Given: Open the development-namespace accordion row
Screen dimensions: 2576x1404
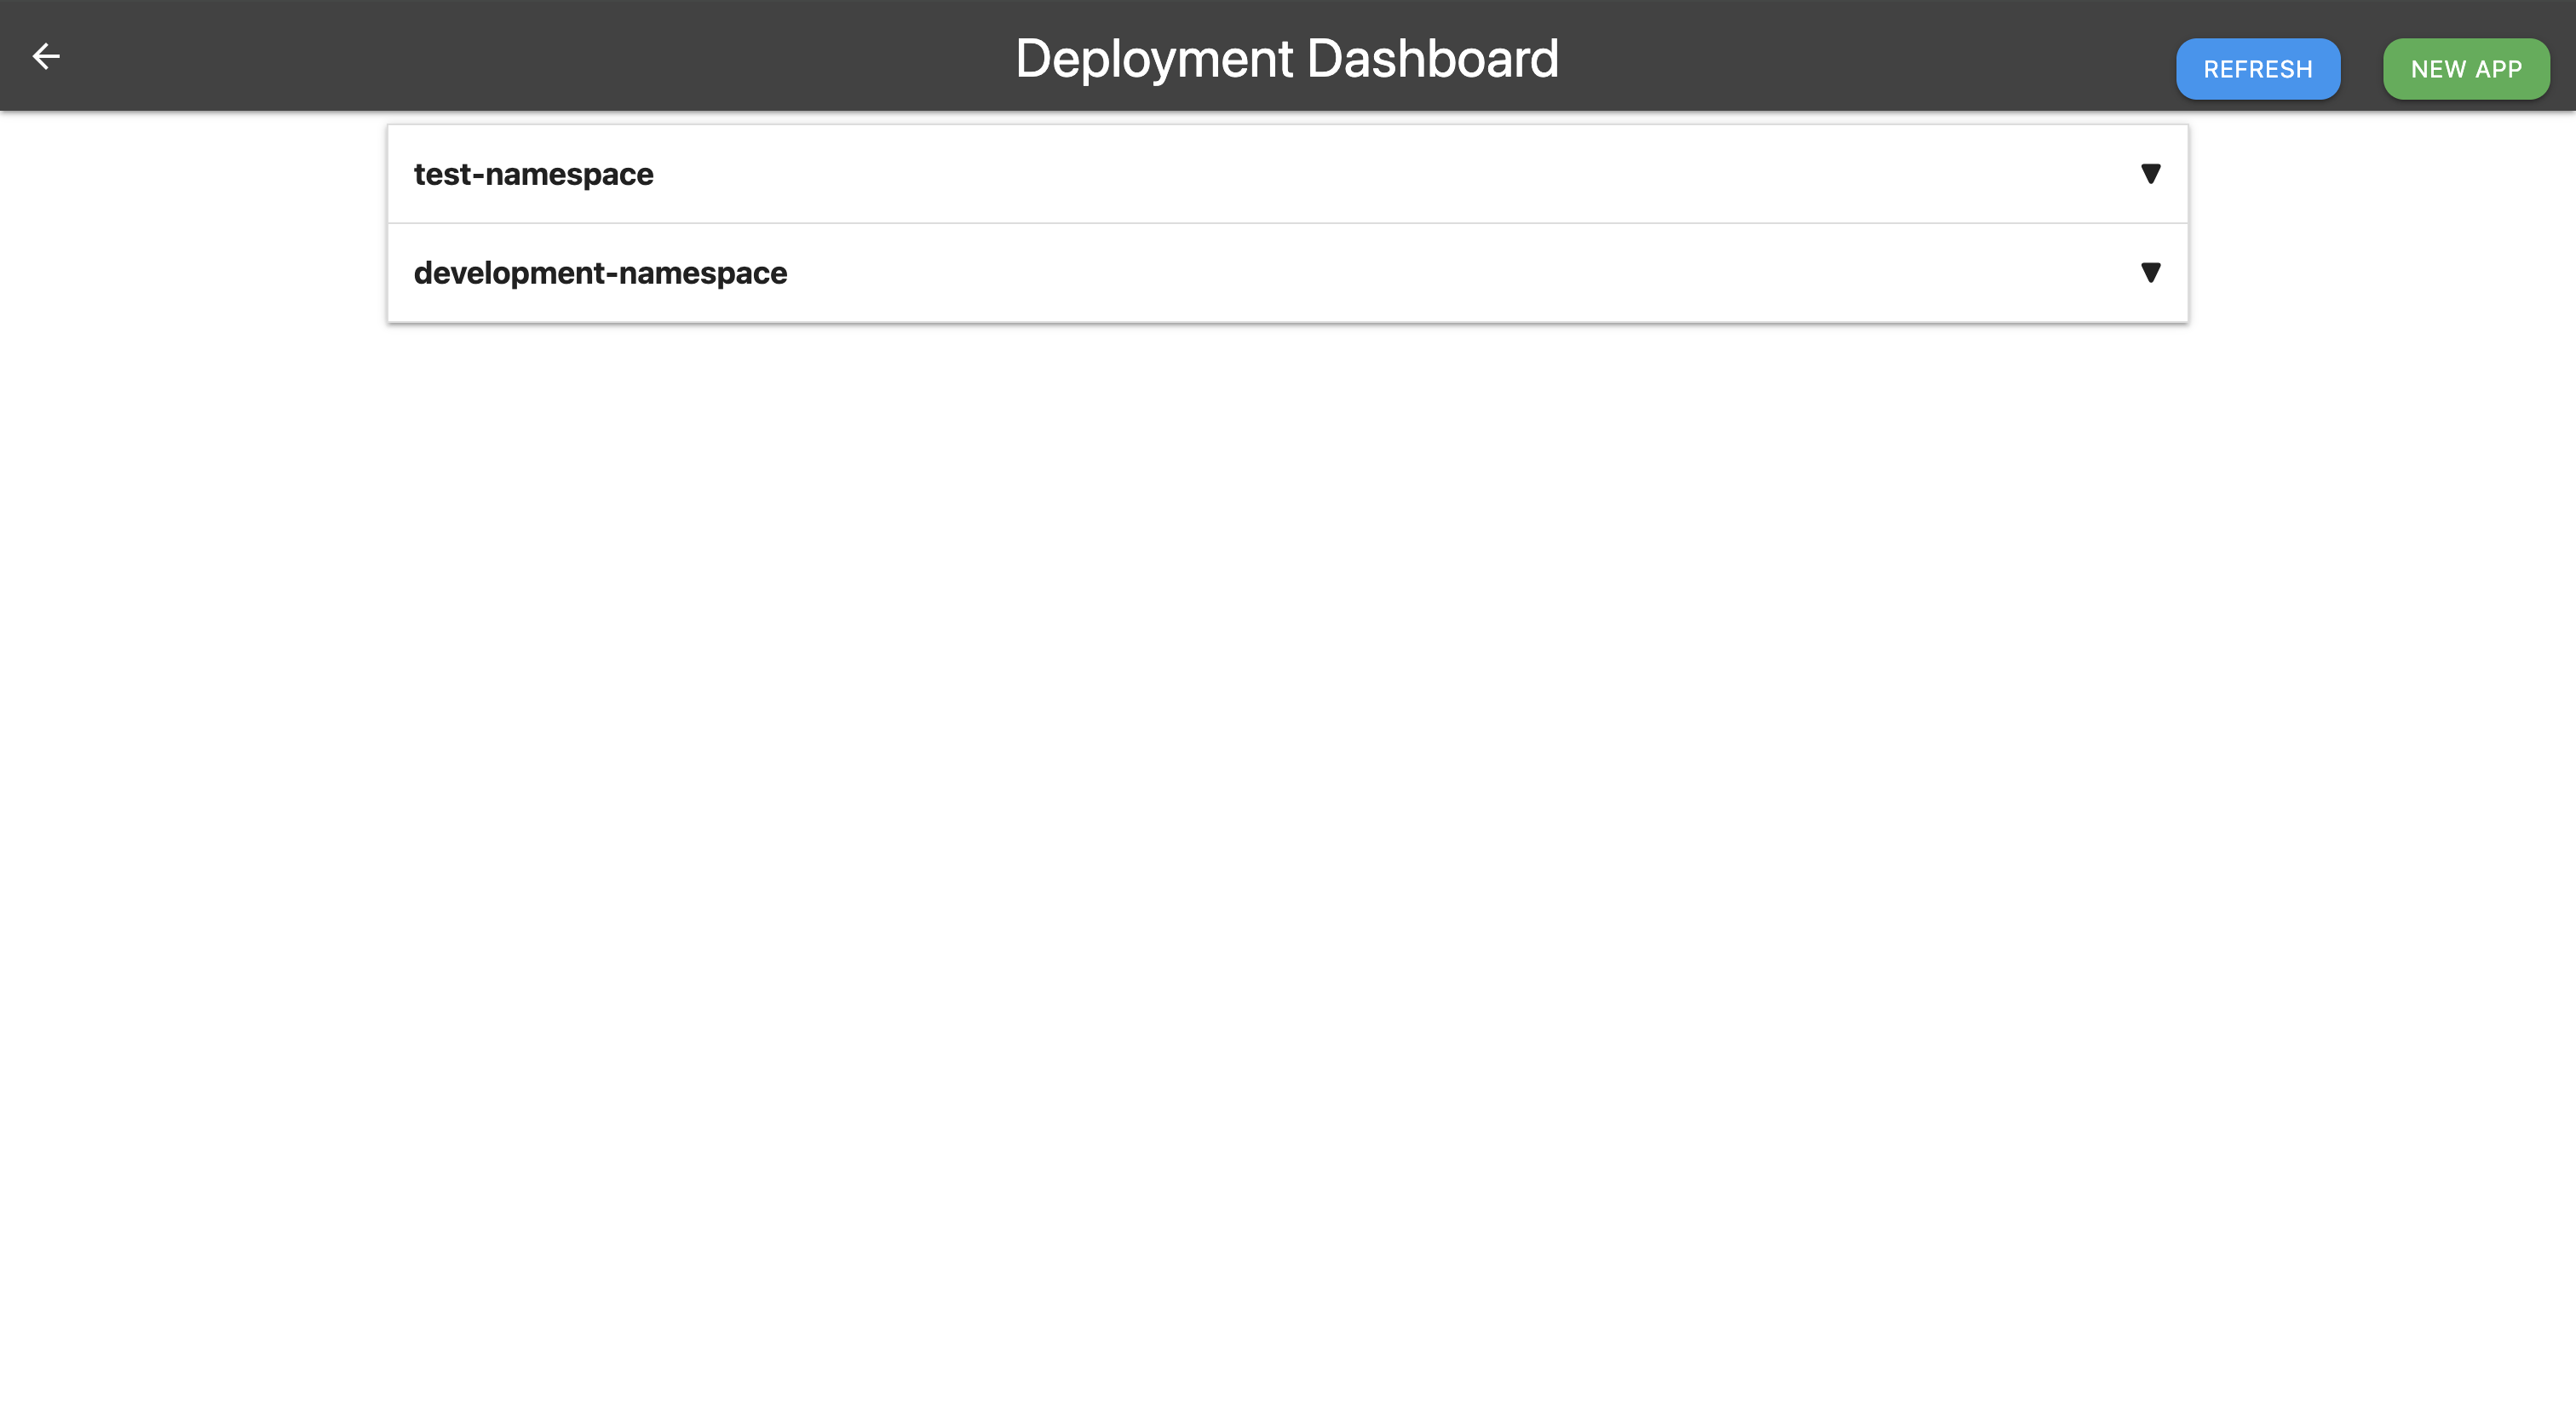Looking at the screenshot, I should [1287, 273].
